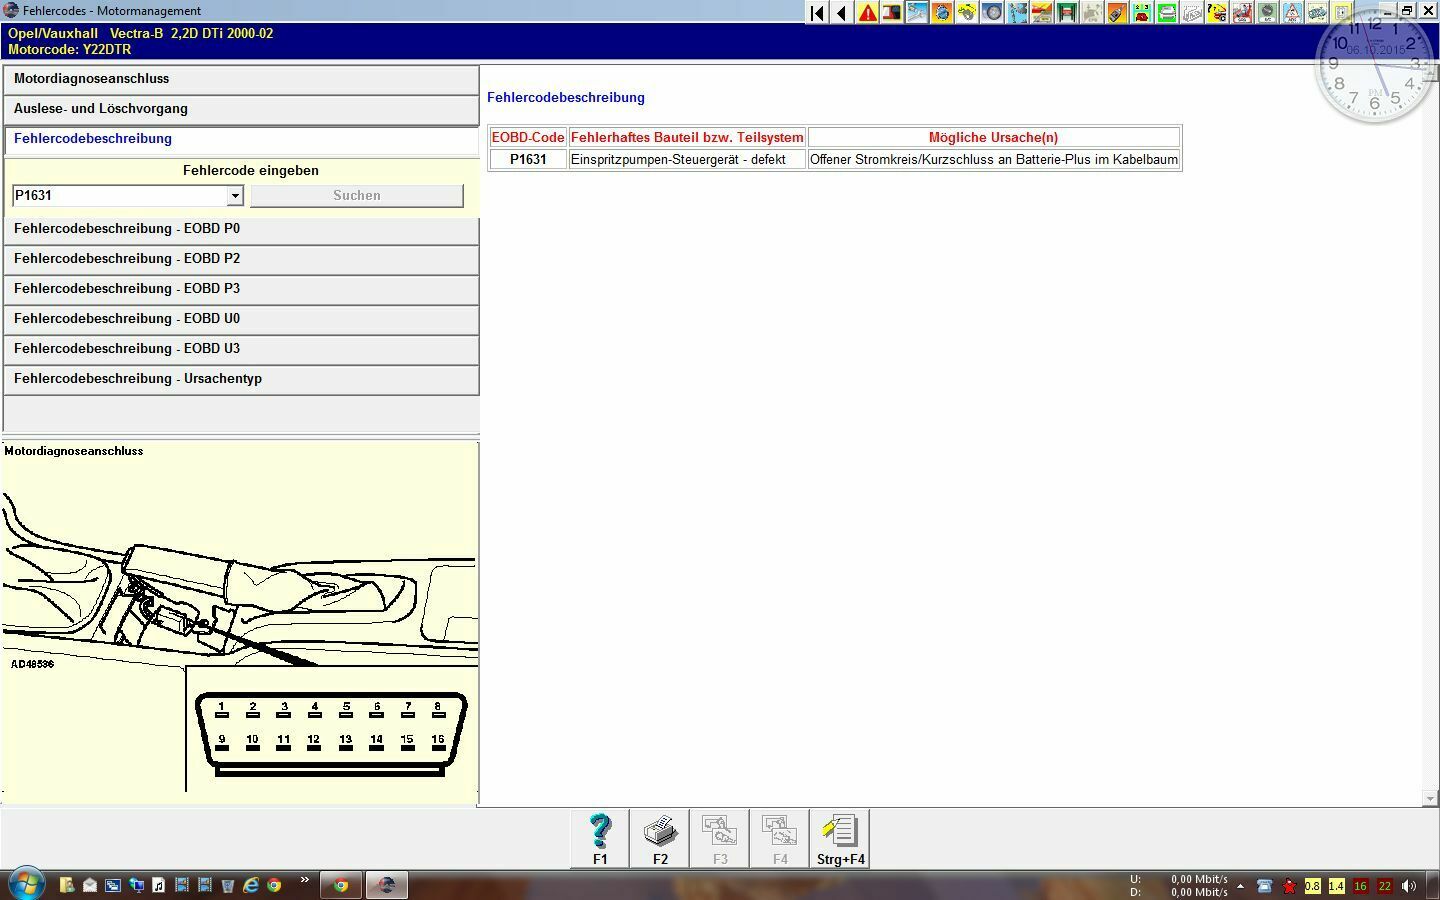Open help with the F1 question mark icon
Image resolution: width=1440 pixels, height=900 pixels.
(600, 838)
